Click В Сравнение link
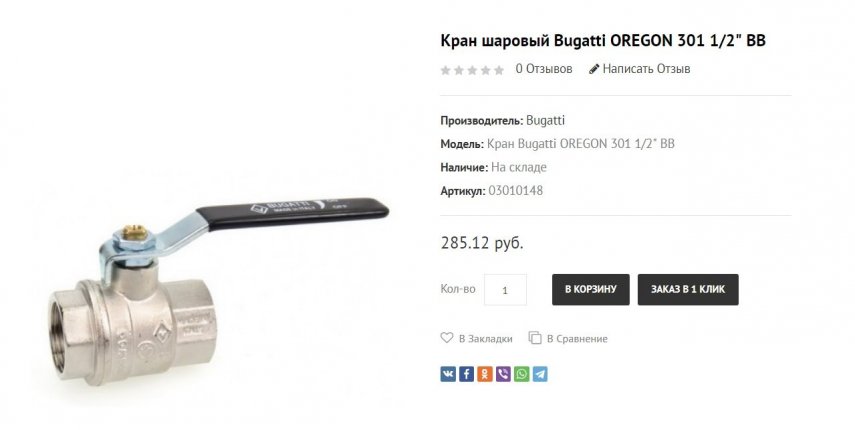 pos(577,338)
